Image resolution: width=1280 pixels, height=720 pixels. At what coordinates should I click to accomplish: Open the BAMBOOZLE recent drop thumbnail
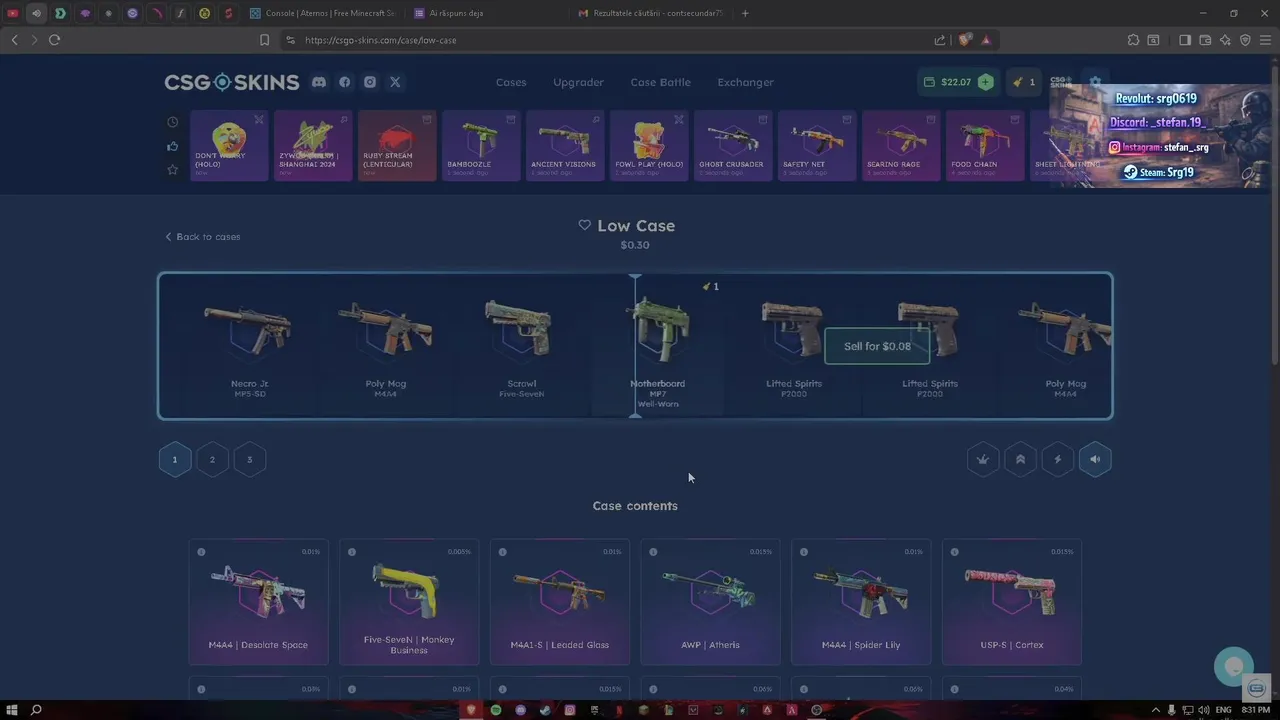pyautogui.click(x=481, y=146)
